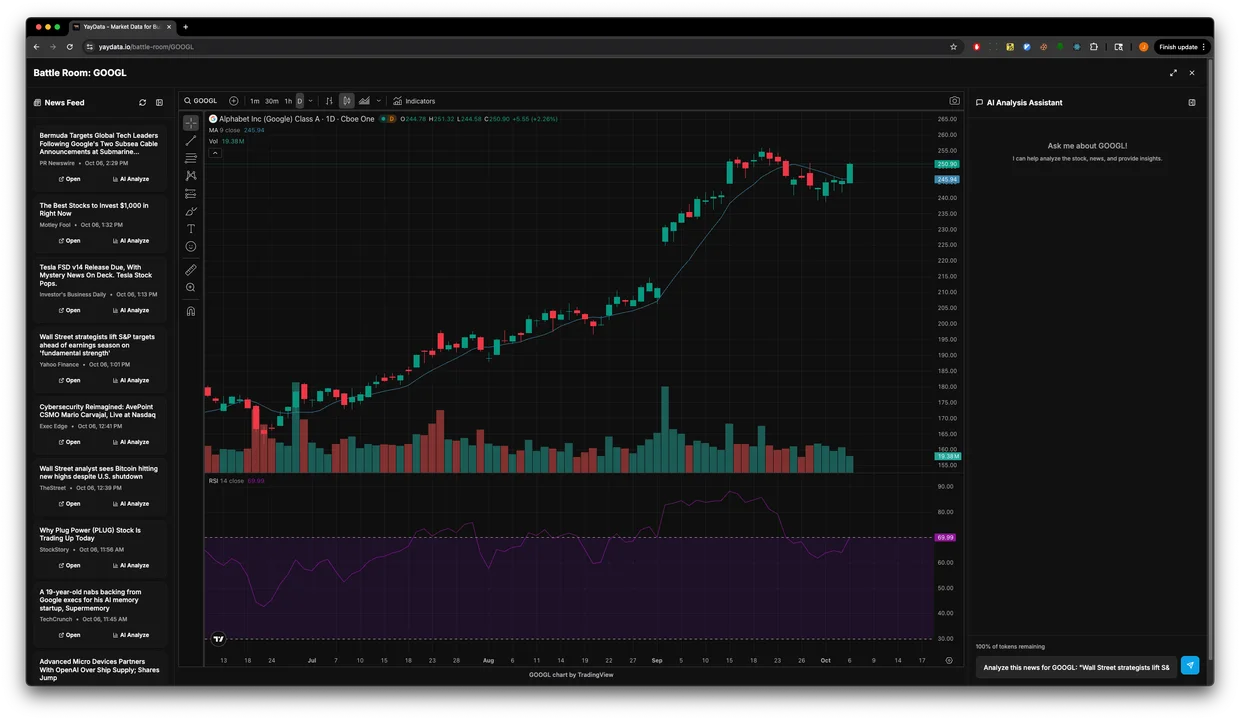Send the AI analysis message
The width and height of the screenshot is (1240, 720).
click(x=1189, y=666)
